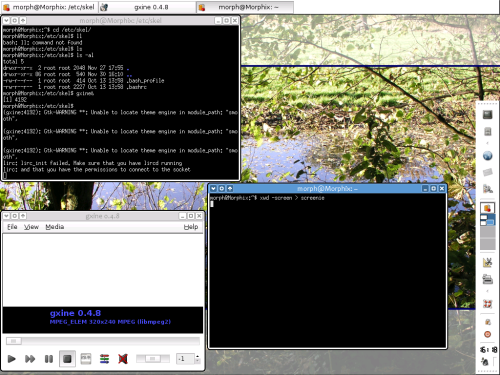500x375 pixels.
Task: Click the gxine volume slider handle
Action: pyautogui.click(x=153, y=359)
